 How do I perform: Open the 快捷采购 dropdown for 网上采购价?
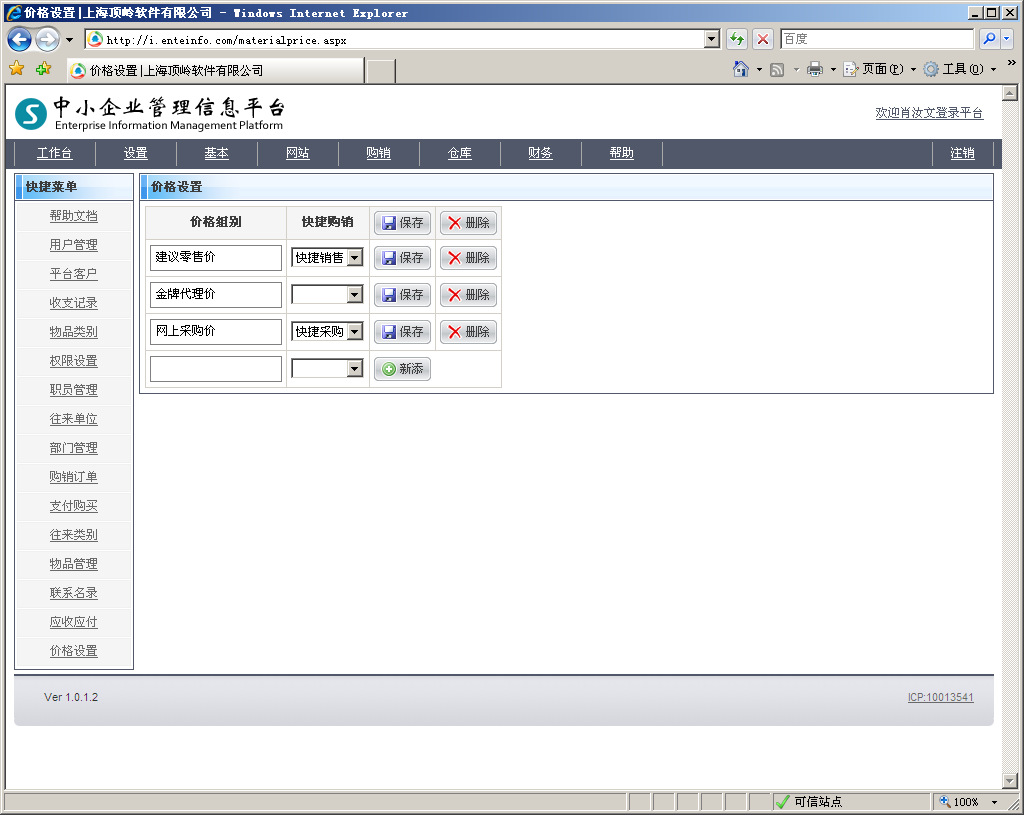[x=354, y=332]
